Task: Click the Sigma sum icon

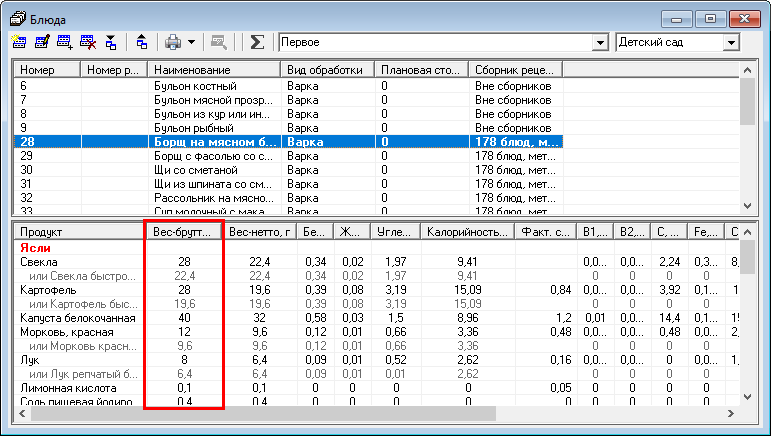Action: tap(257, 43)
